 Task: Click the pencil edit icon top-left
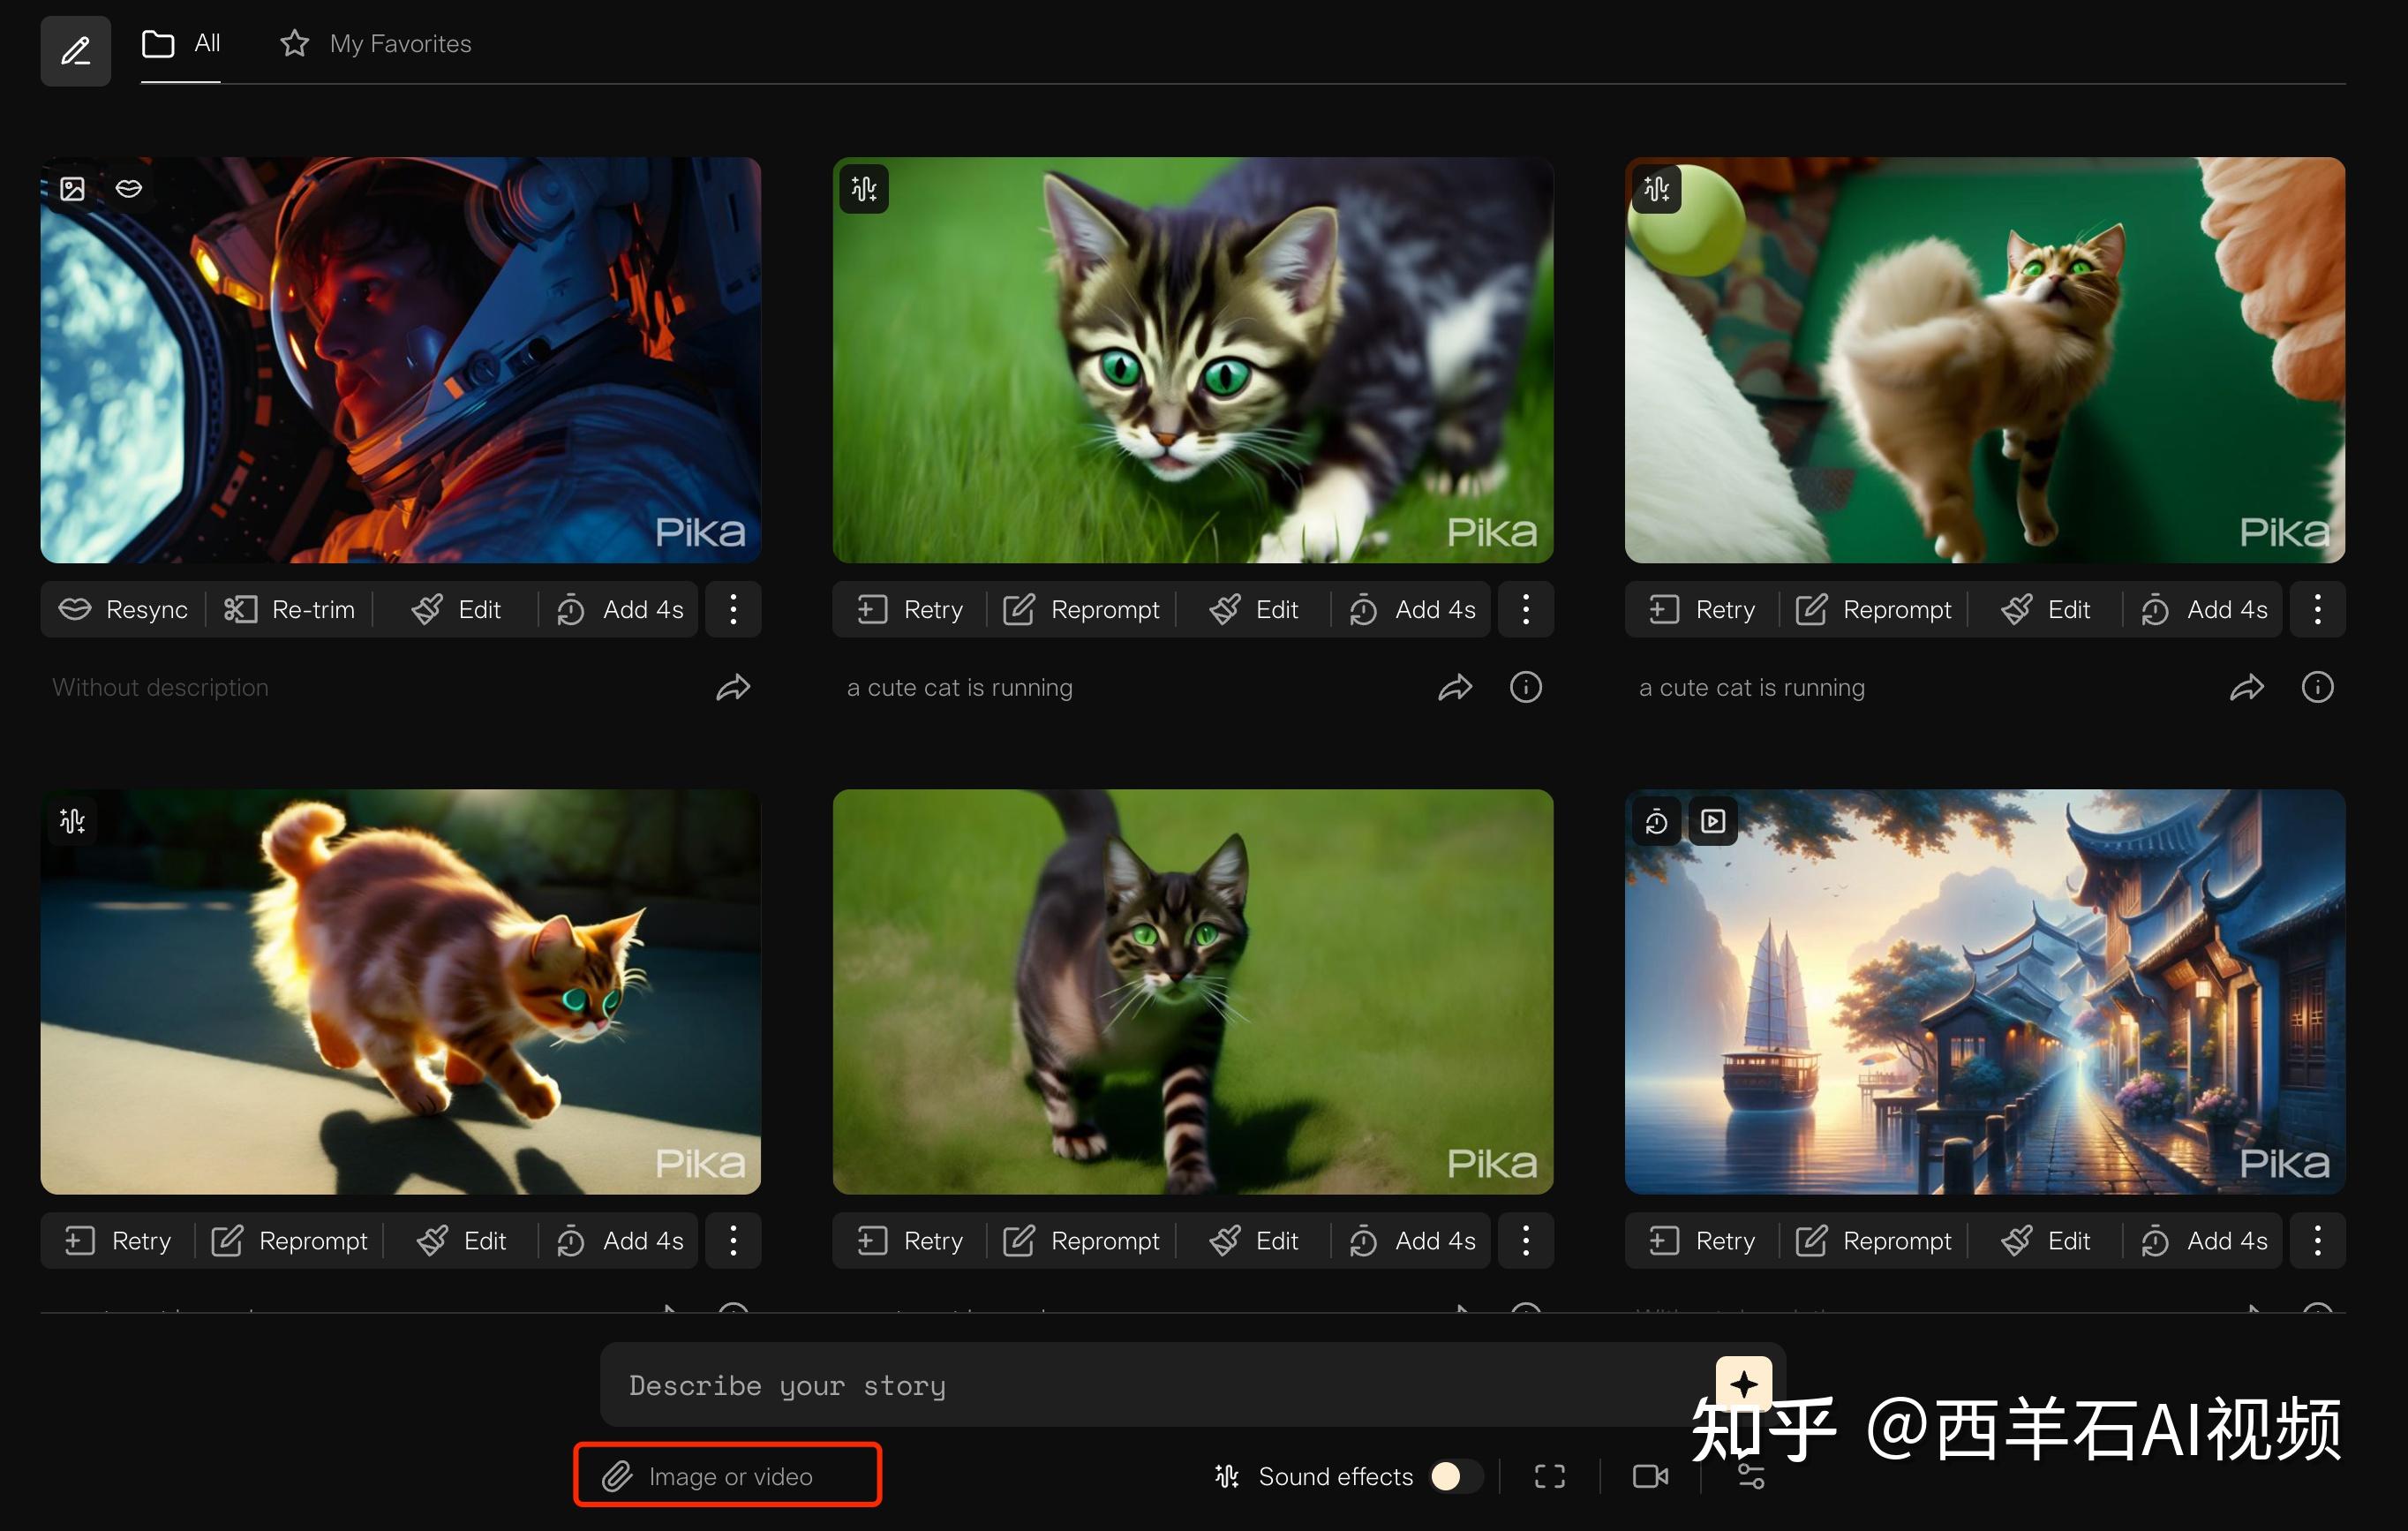coord(76,50)
